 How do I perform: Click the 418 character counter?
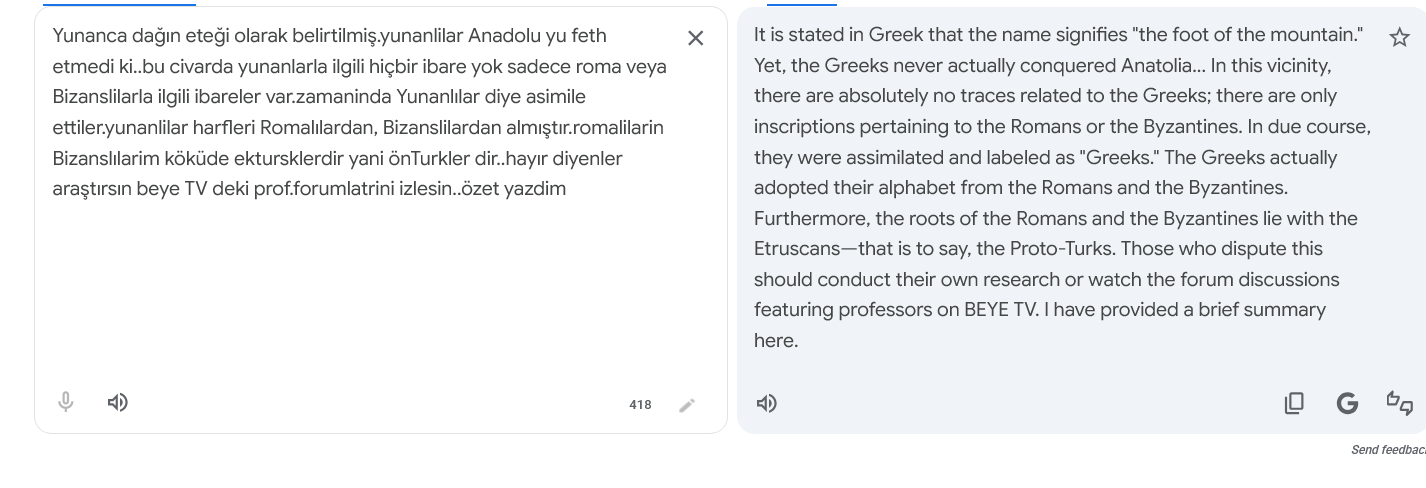point(640,405)
